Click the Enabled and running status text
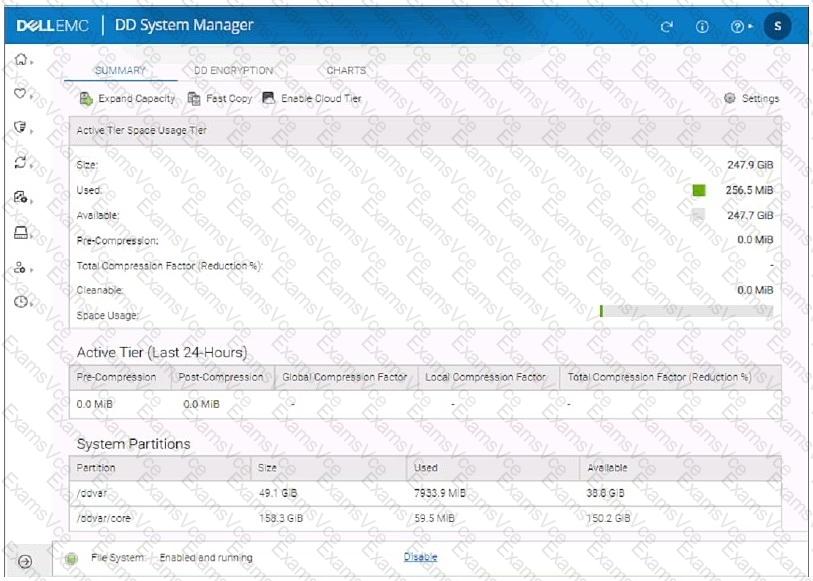Screen dimensions: 813x581 click(206, 558)
